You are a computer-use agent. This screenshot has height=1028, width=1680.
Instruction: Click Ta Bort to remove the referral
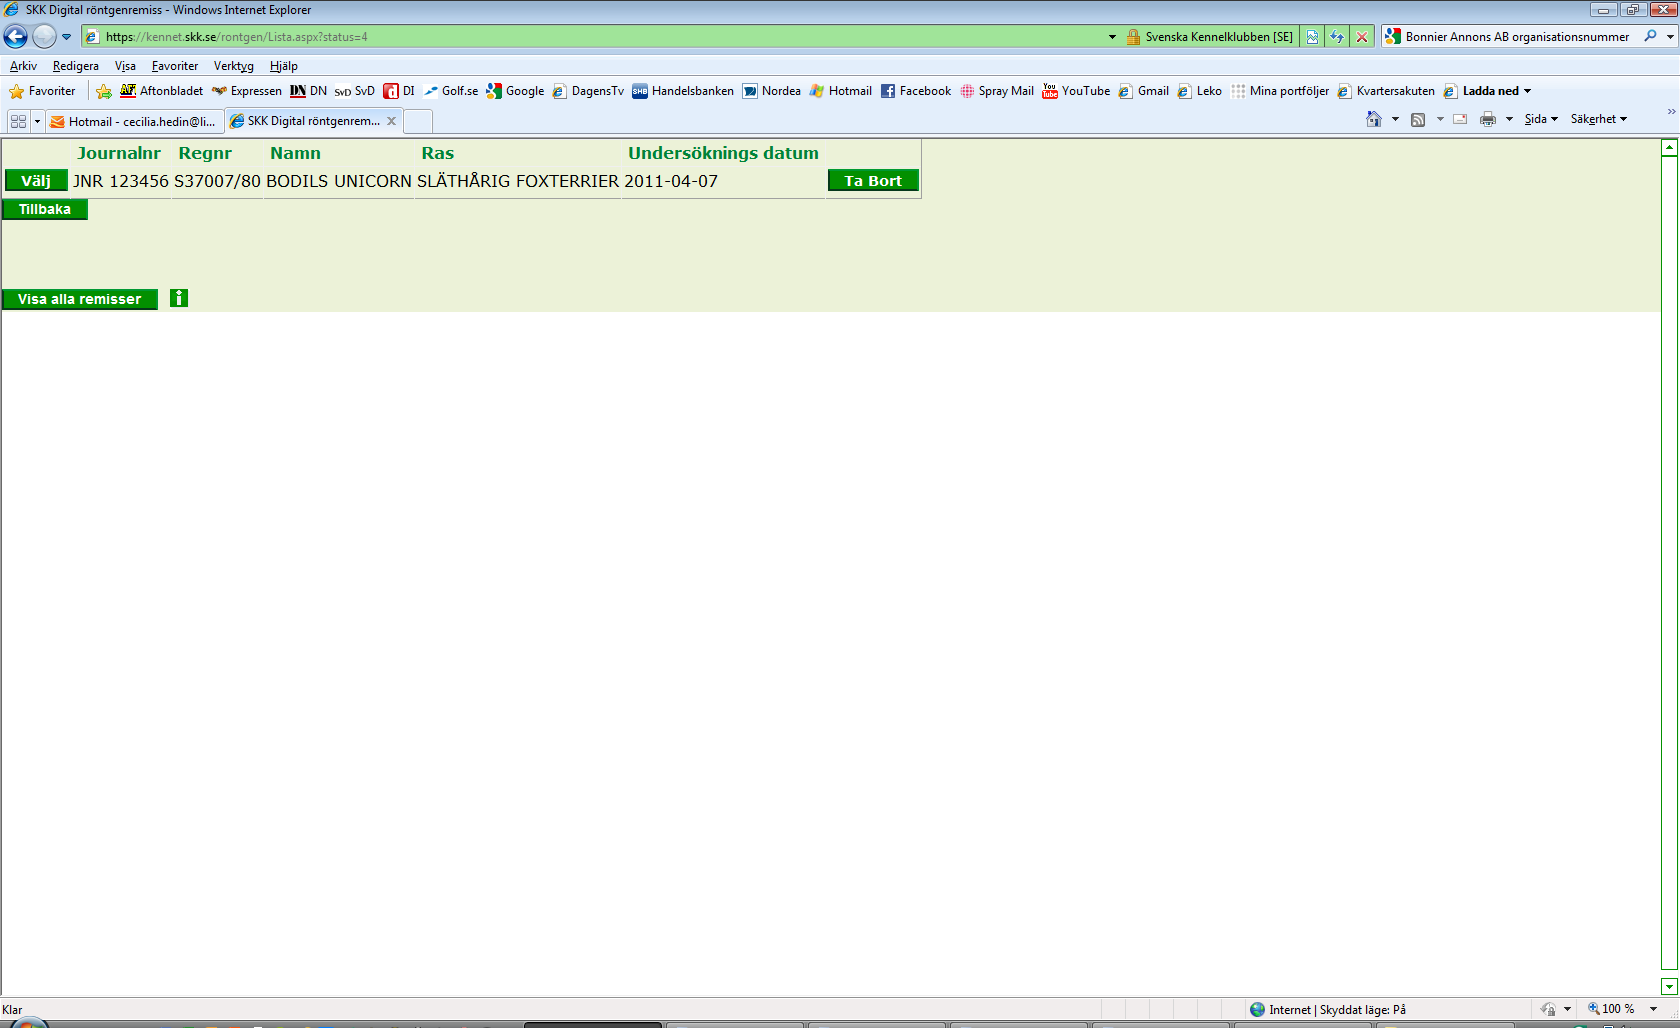873,181
